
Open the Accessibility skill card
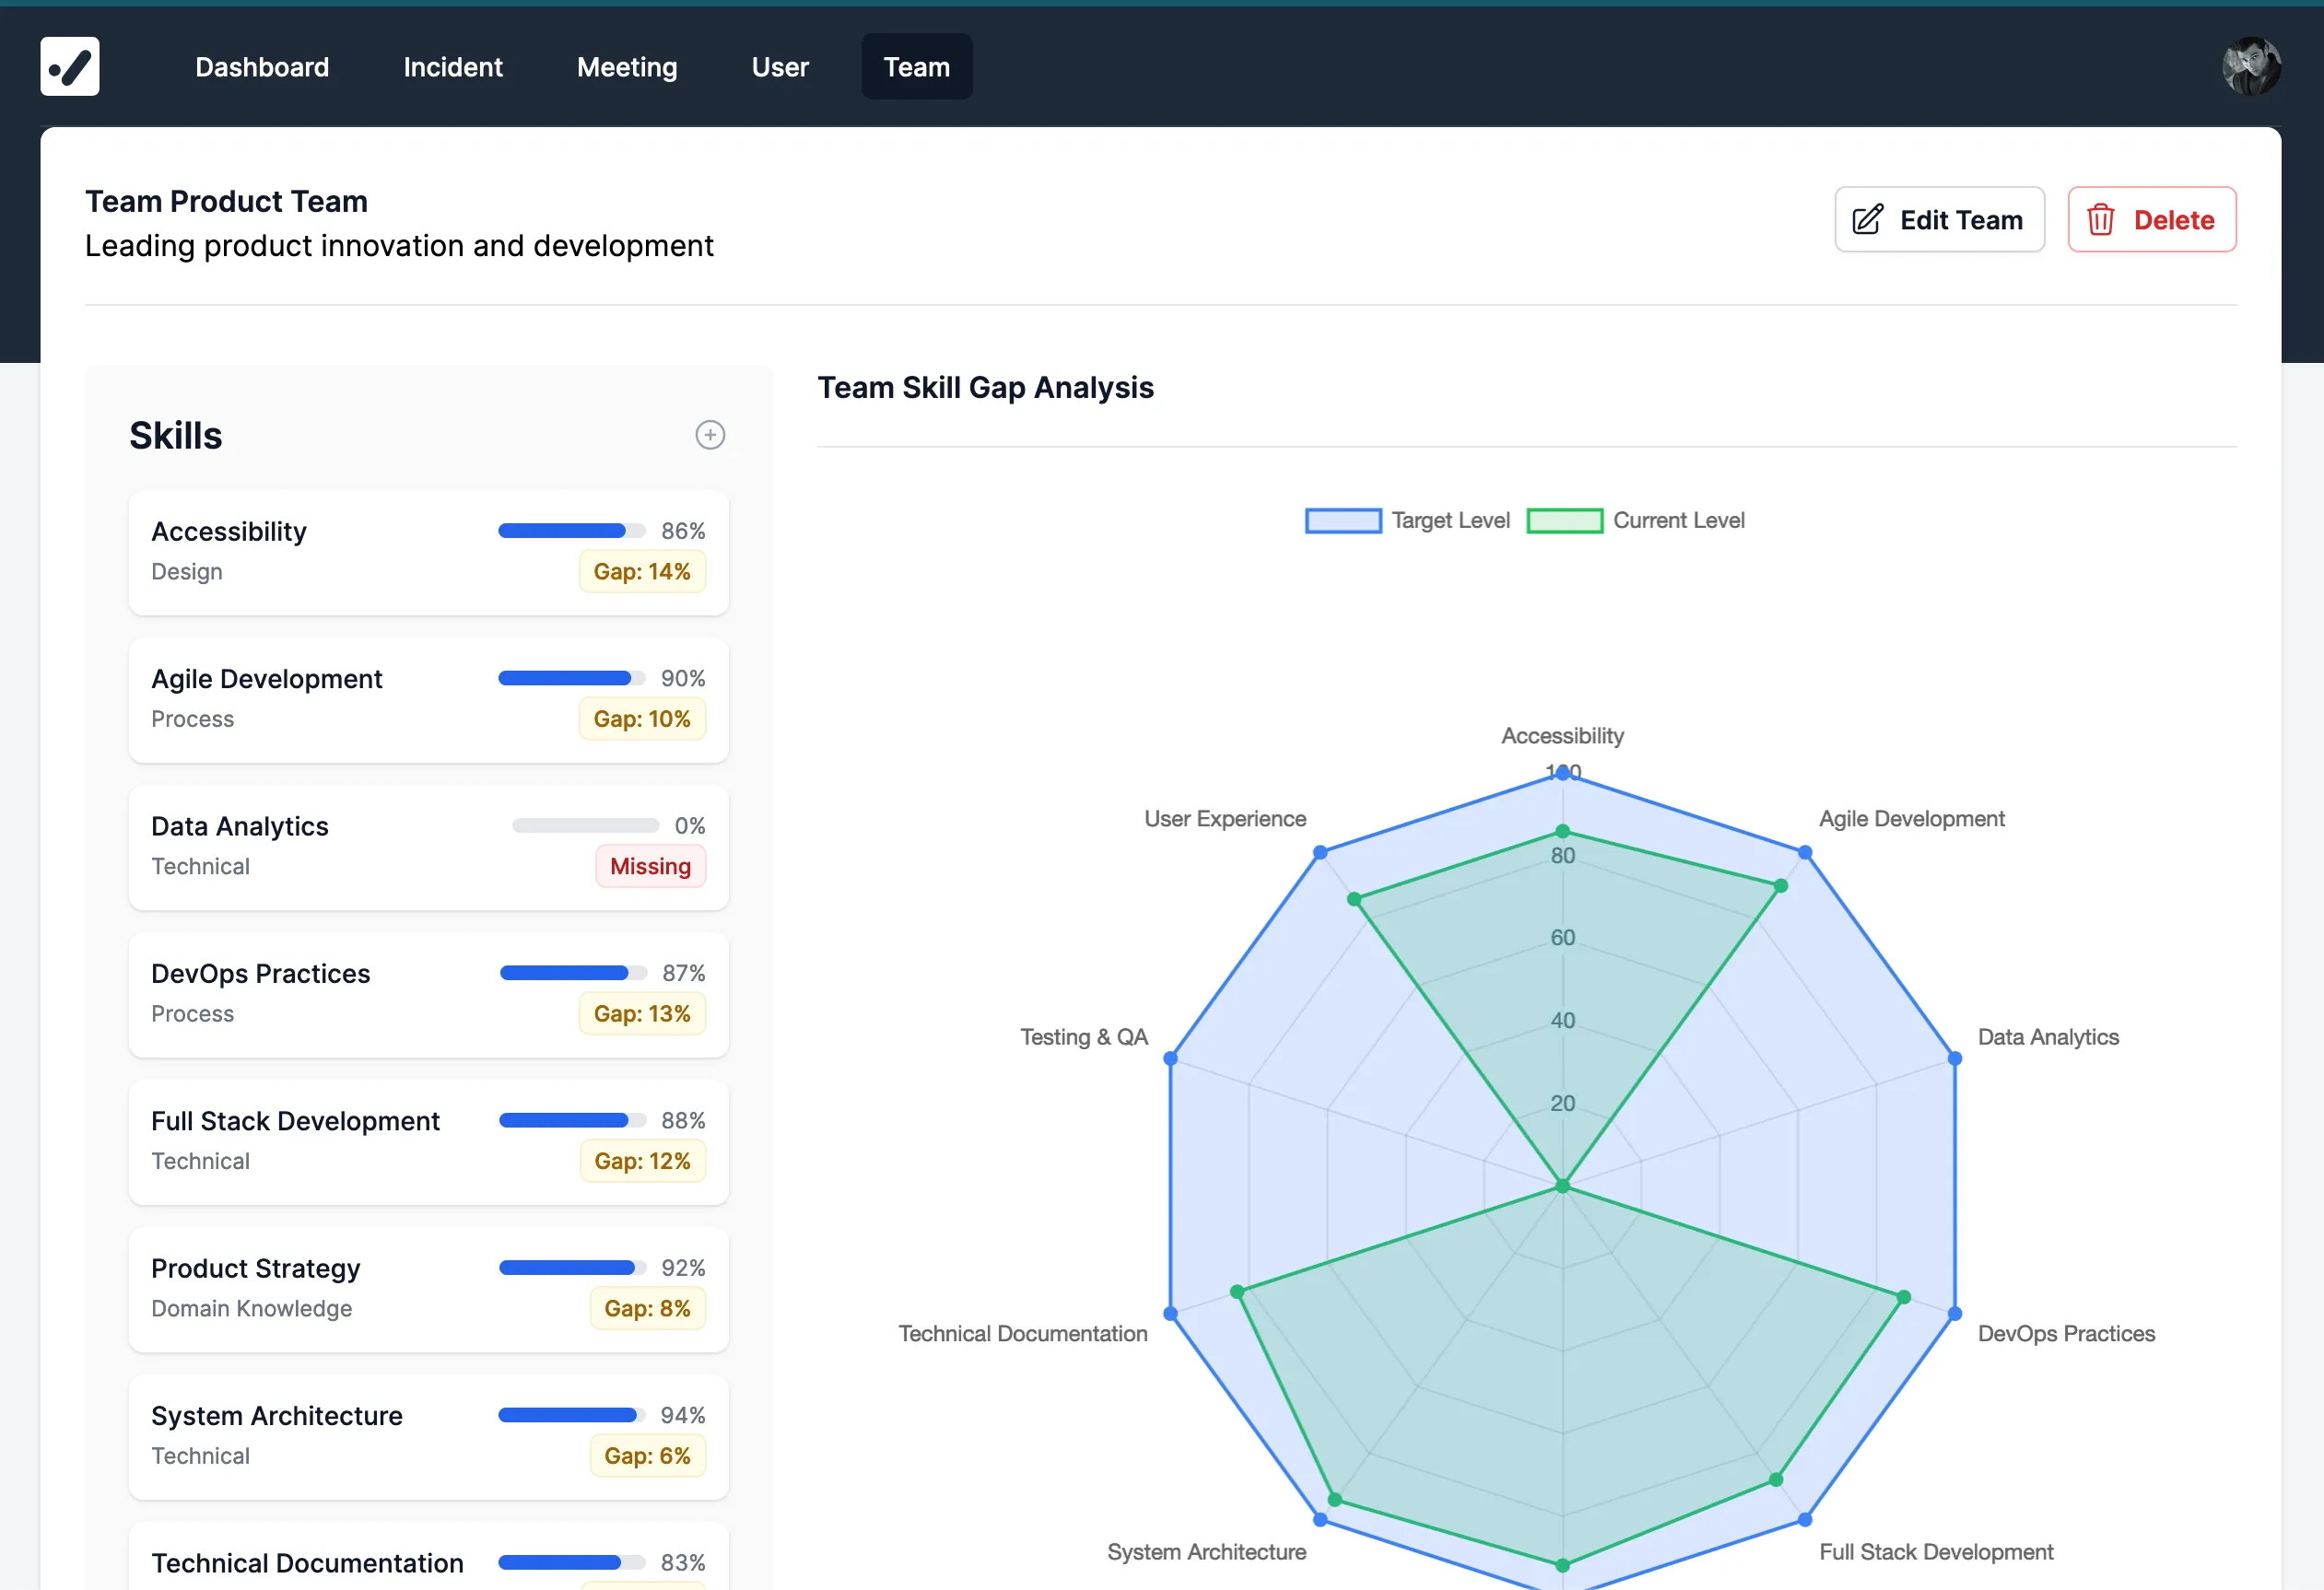pos(429,552)
